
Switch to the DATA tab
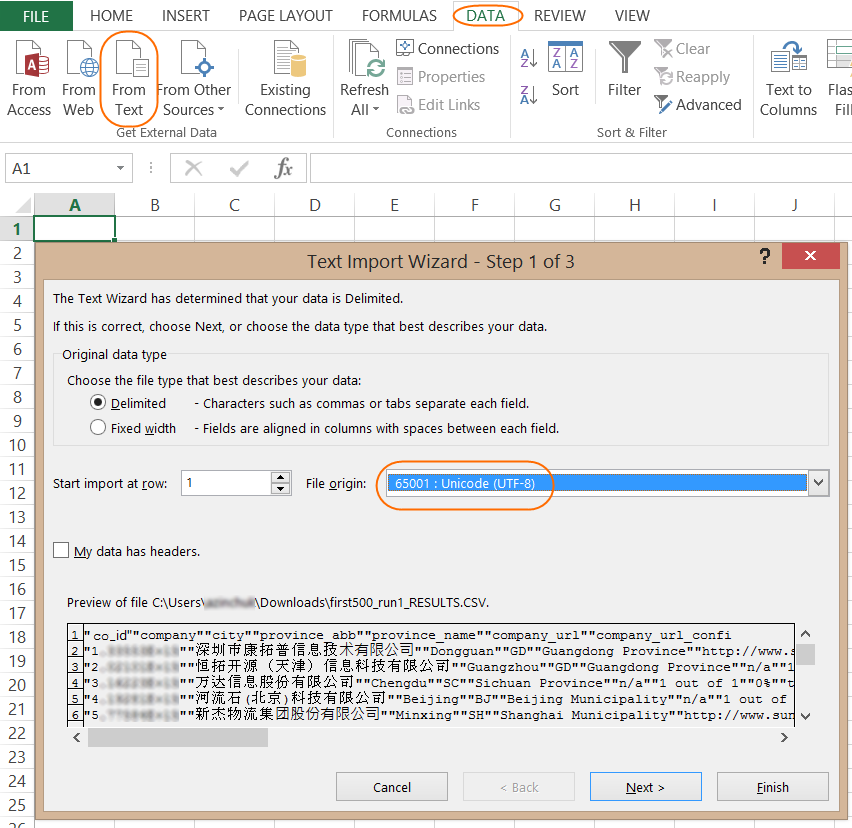pos(486,16)
